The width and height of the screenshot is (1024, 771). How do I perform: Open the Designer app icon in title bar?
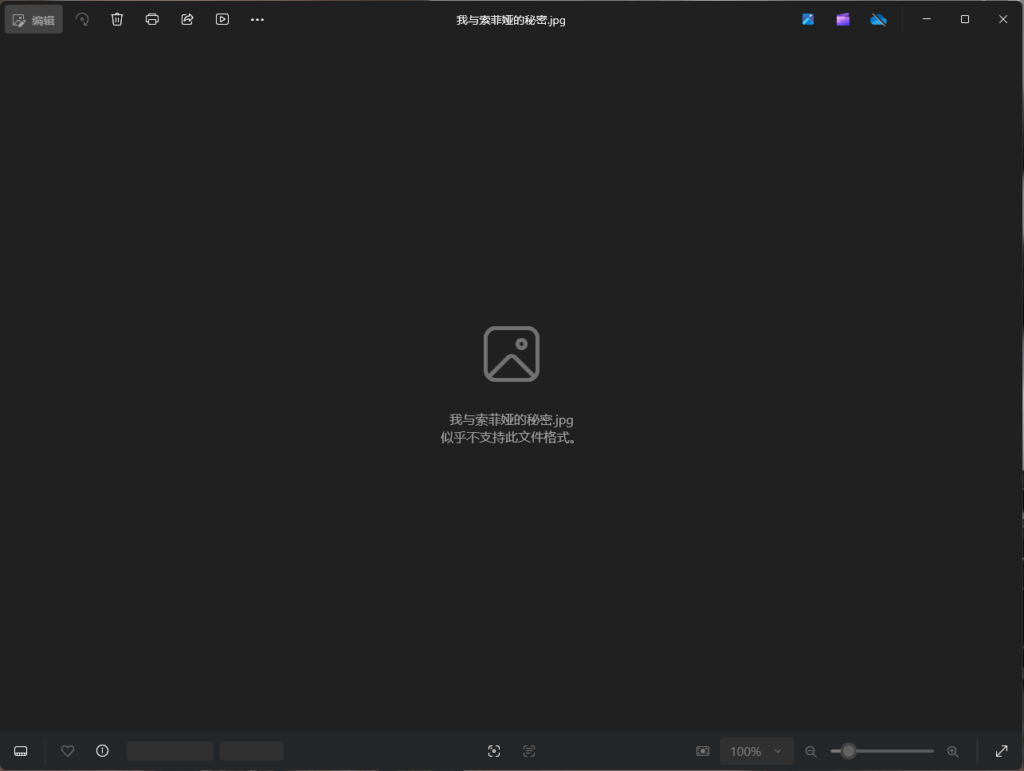click(808, 20)
